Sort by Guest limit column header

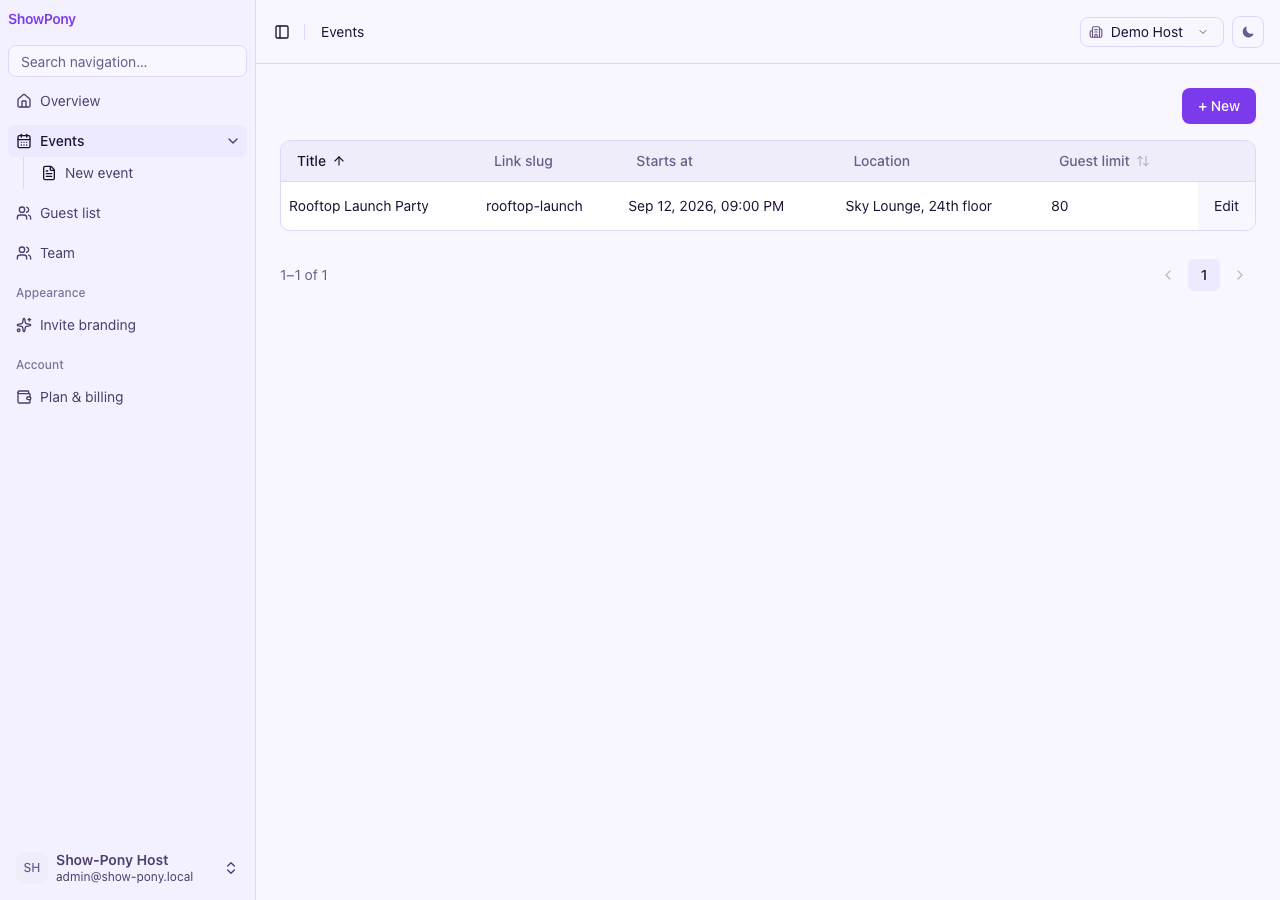pos(1104,161)
